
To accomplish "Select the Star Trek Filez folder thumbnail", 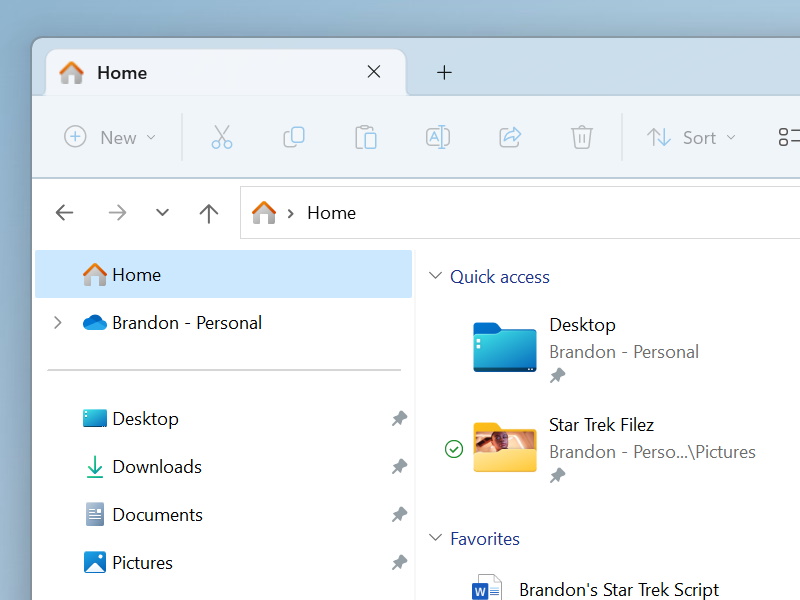I will click(505, 447).
